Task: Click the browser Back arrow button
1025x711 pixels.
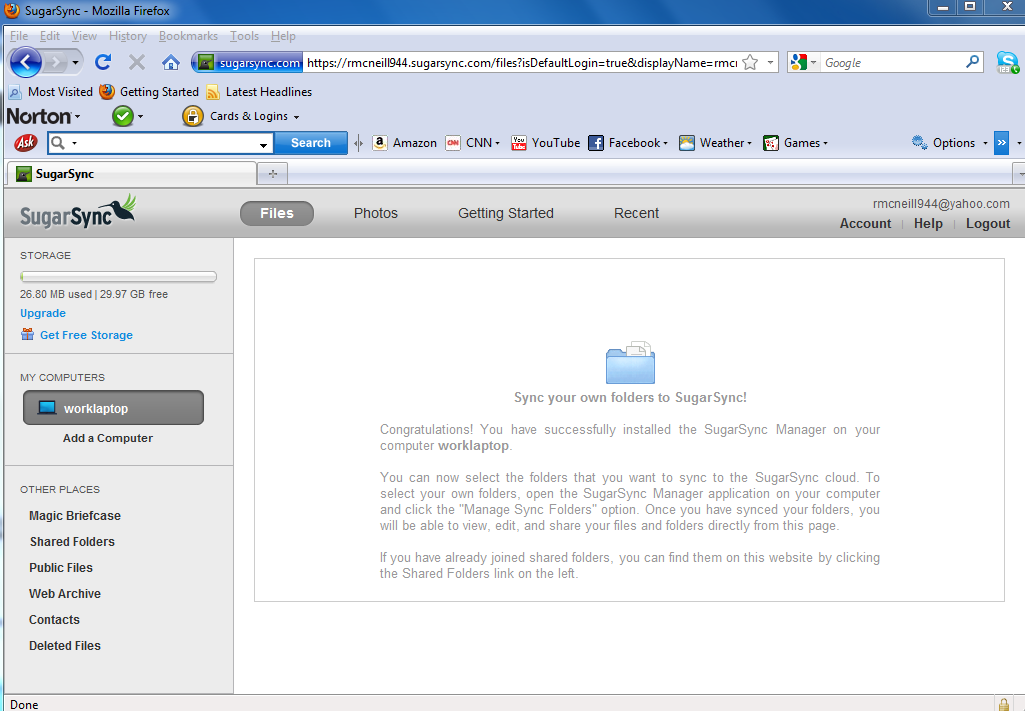Action: 26,62
